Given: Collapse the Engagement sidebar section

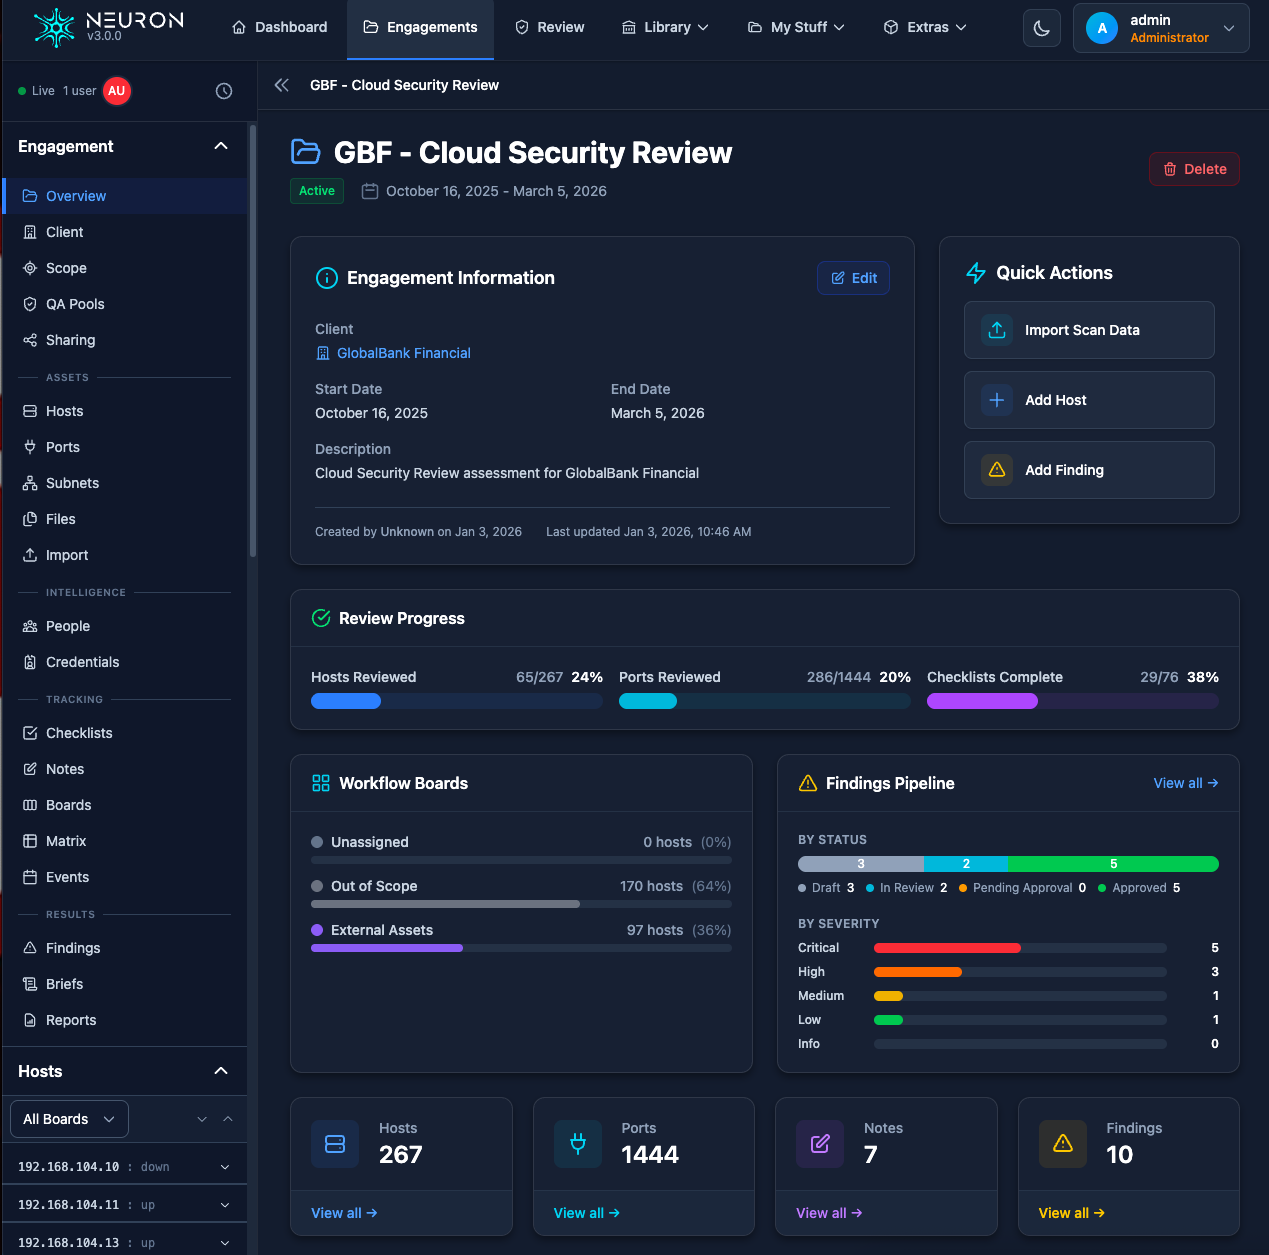Looking at the screenshot, I should tap(221, 146).
